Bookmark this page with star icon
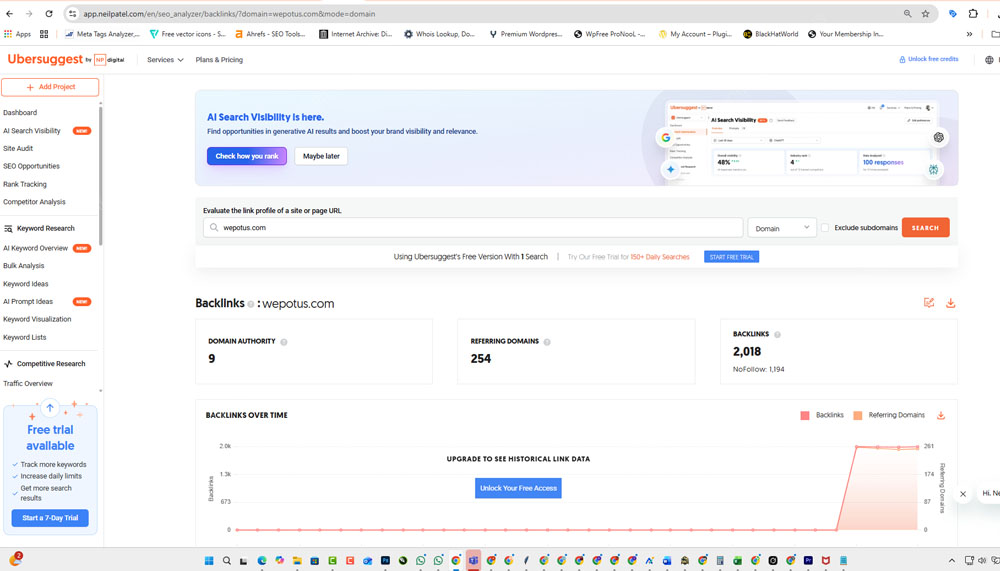1000x571 pixels. (x=925, y=13)
